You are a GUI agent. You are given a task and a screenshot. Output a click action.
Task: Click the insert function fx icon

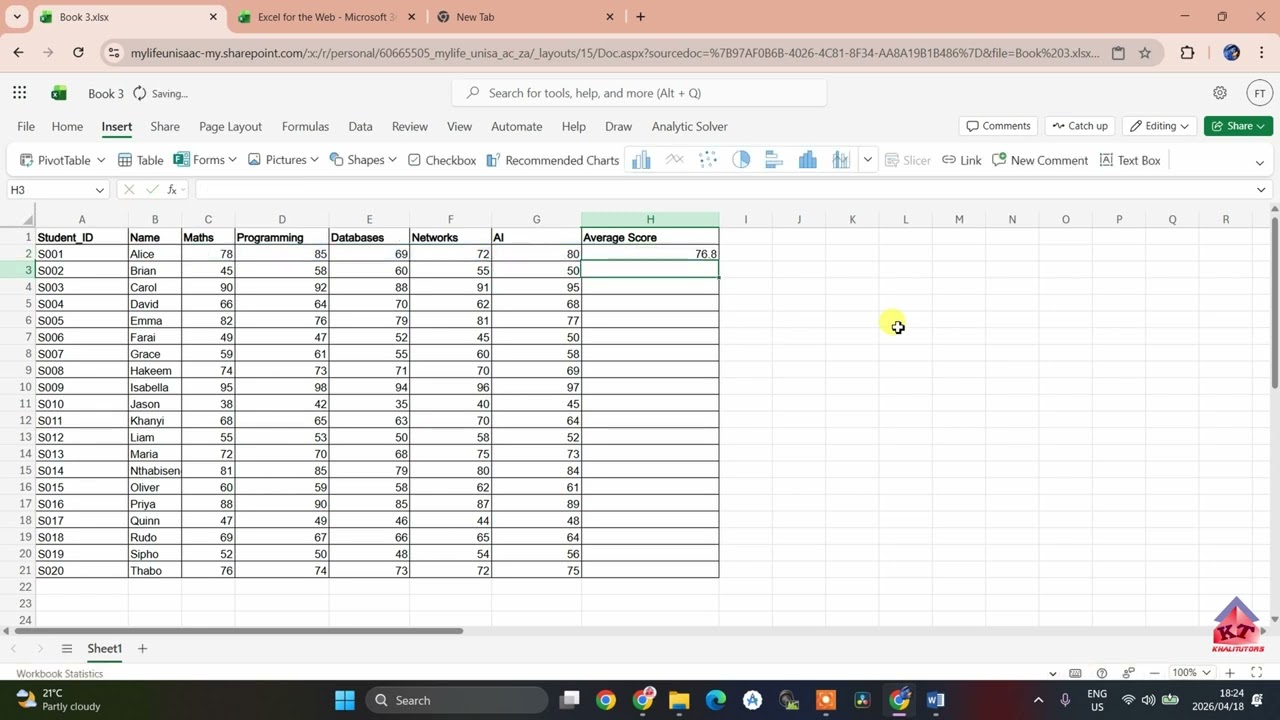pos(173,189)
